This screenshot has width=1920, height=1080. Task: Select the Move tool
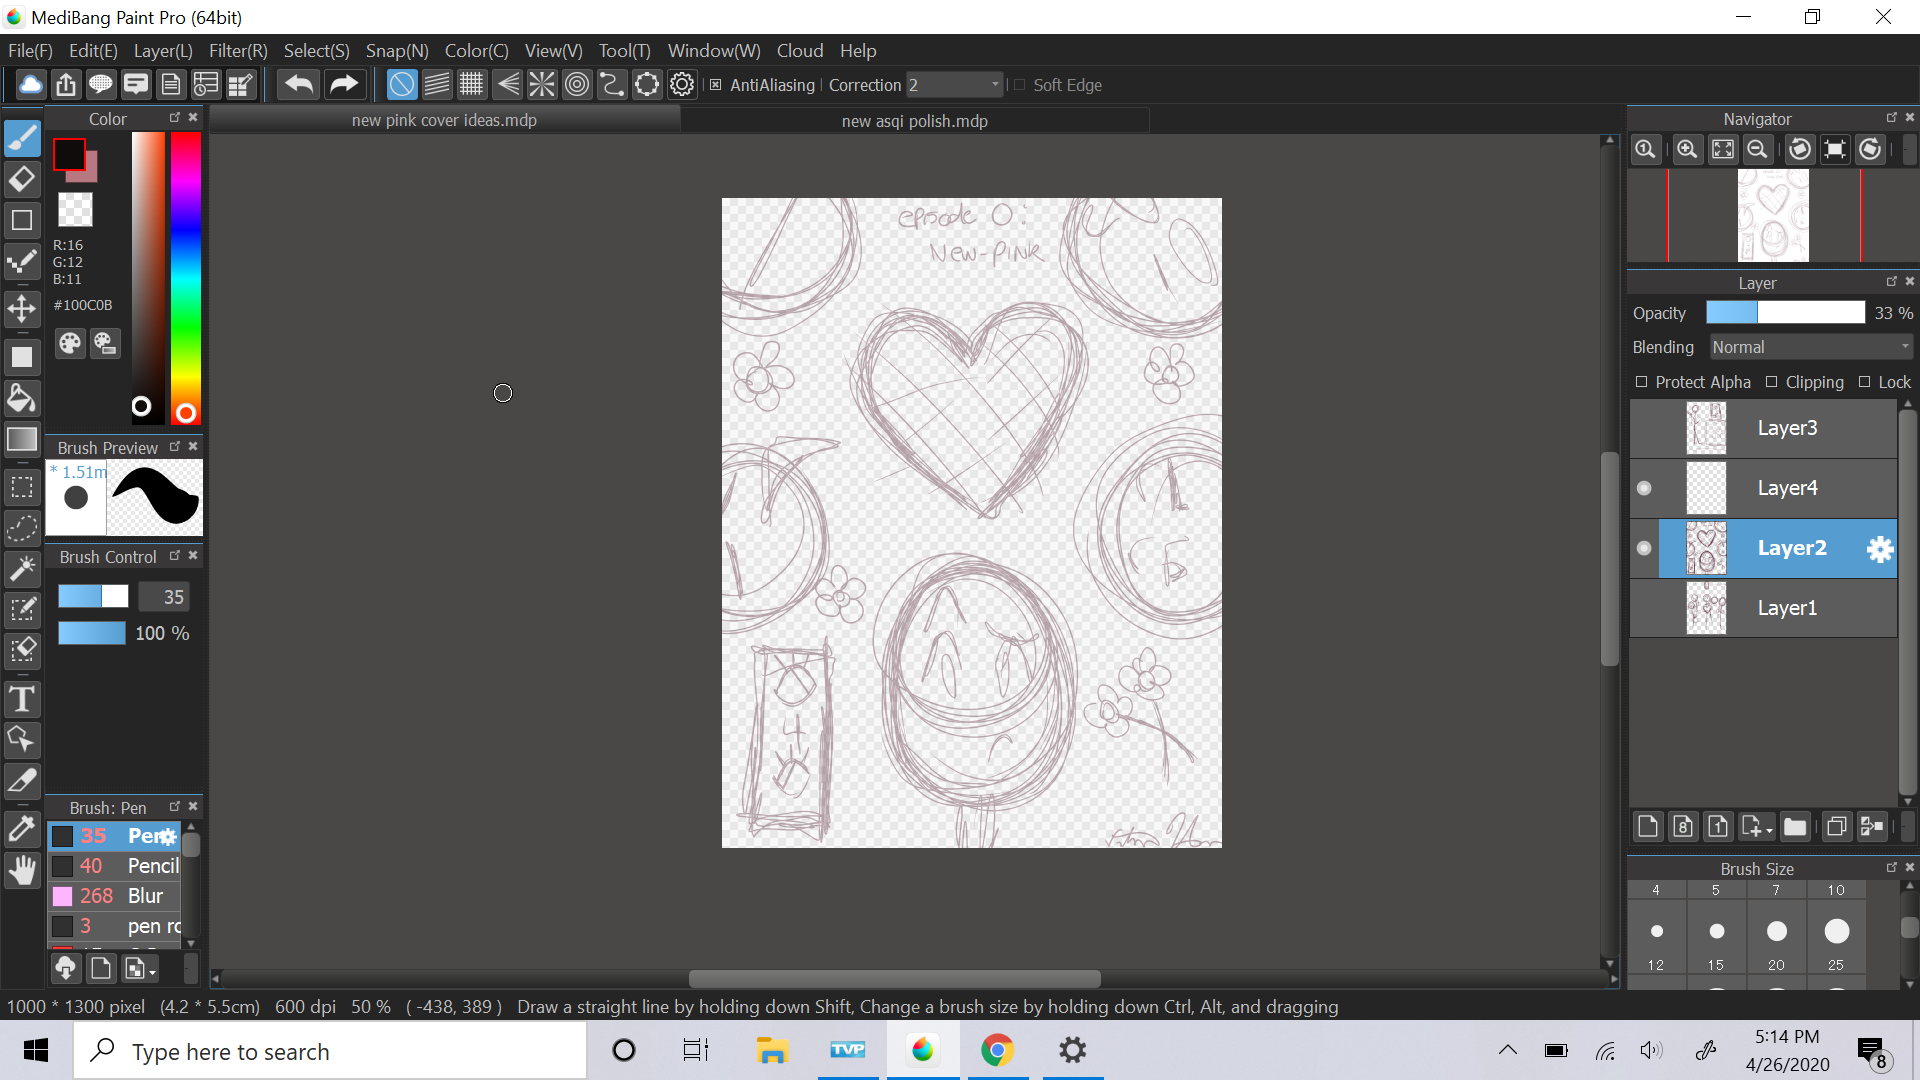coord(22,309)
